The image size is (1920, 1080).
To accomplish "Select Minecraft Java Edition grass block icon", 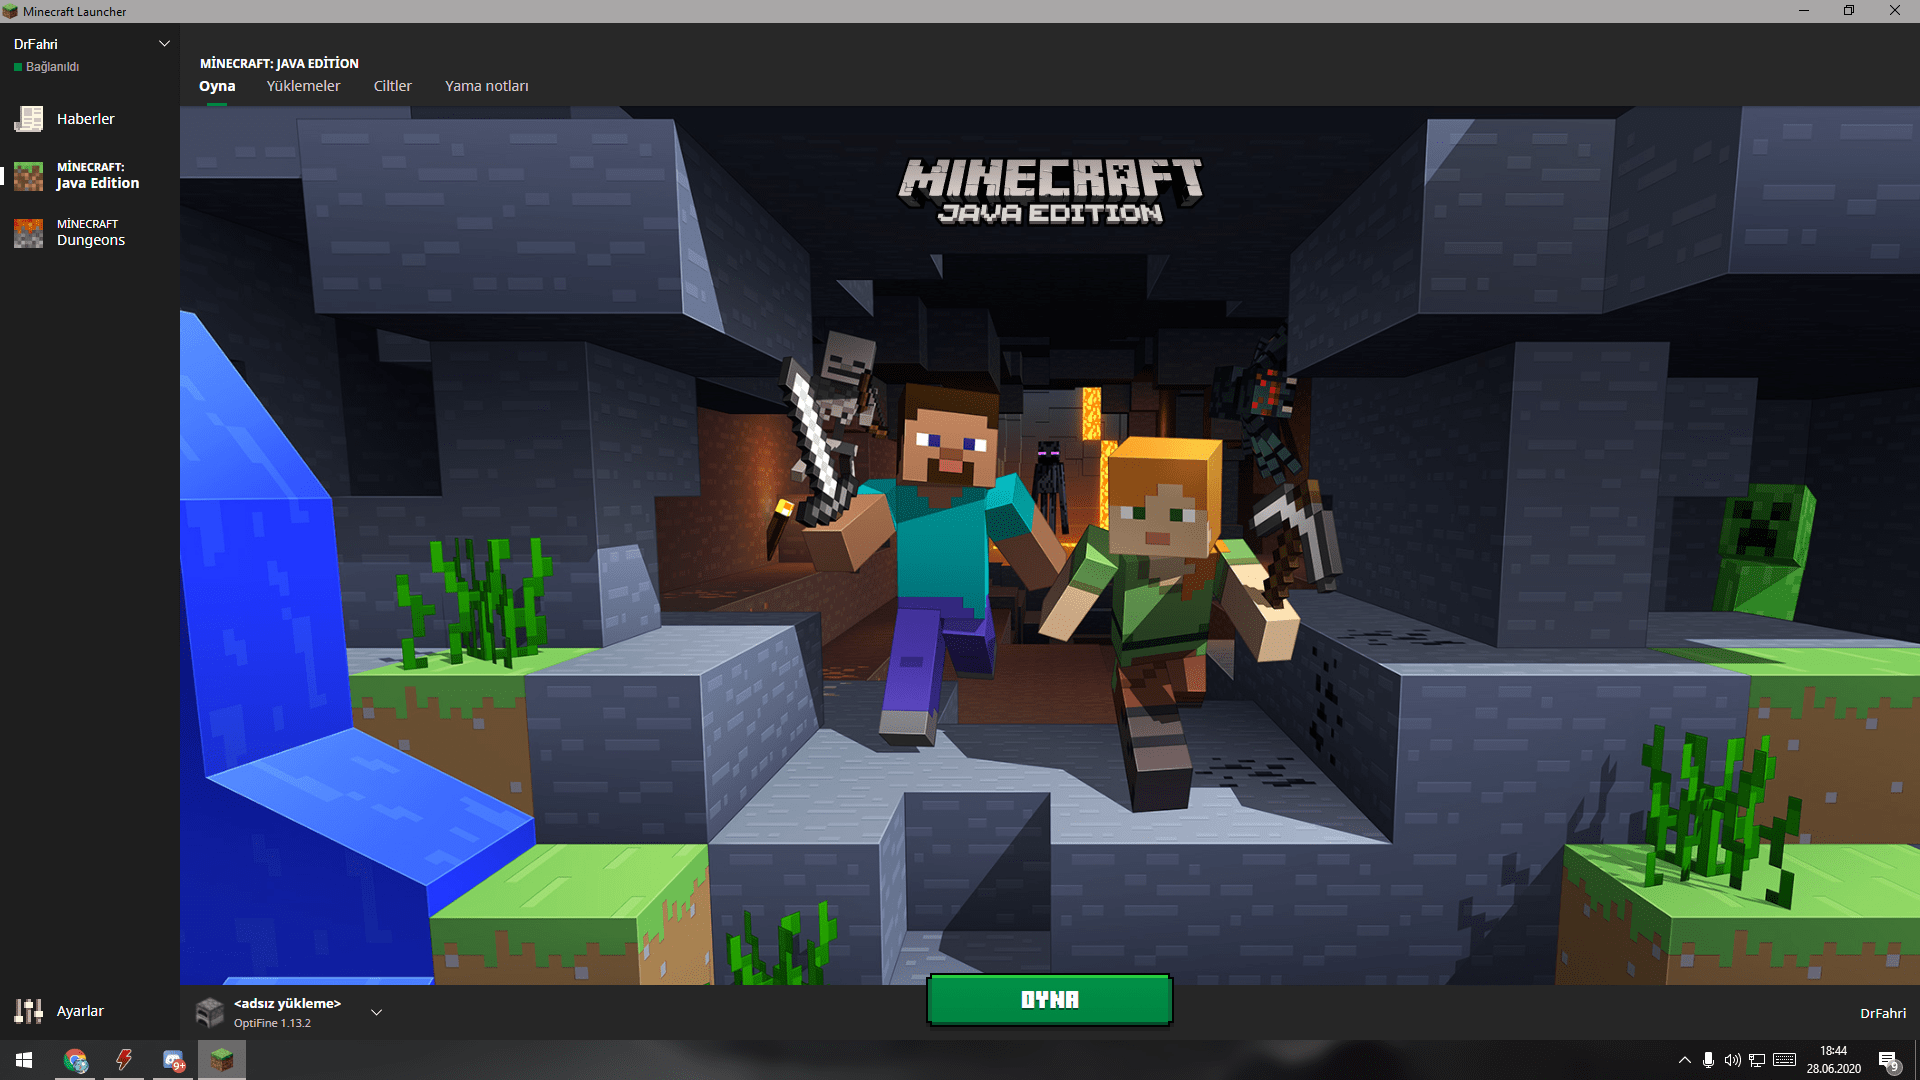I will click(29, 176).
